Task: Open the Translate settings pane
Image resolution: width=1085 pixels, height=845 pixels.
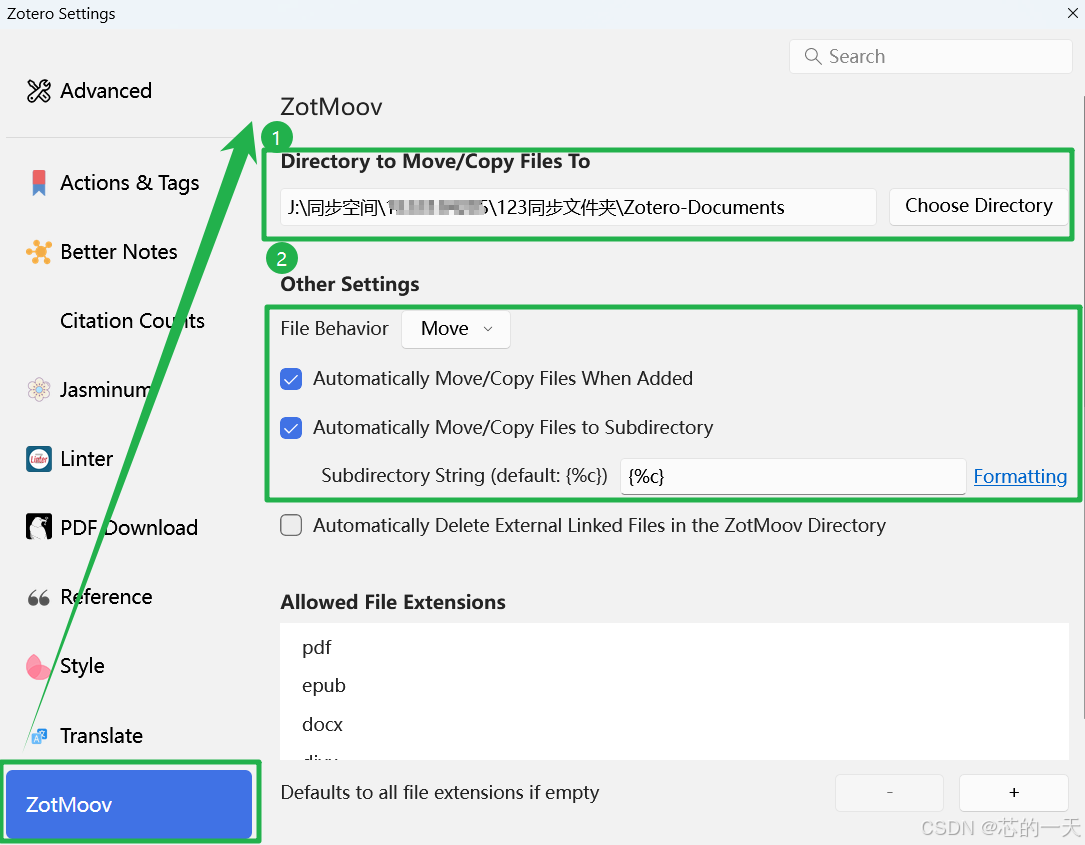Action: [x=101, y=736]
